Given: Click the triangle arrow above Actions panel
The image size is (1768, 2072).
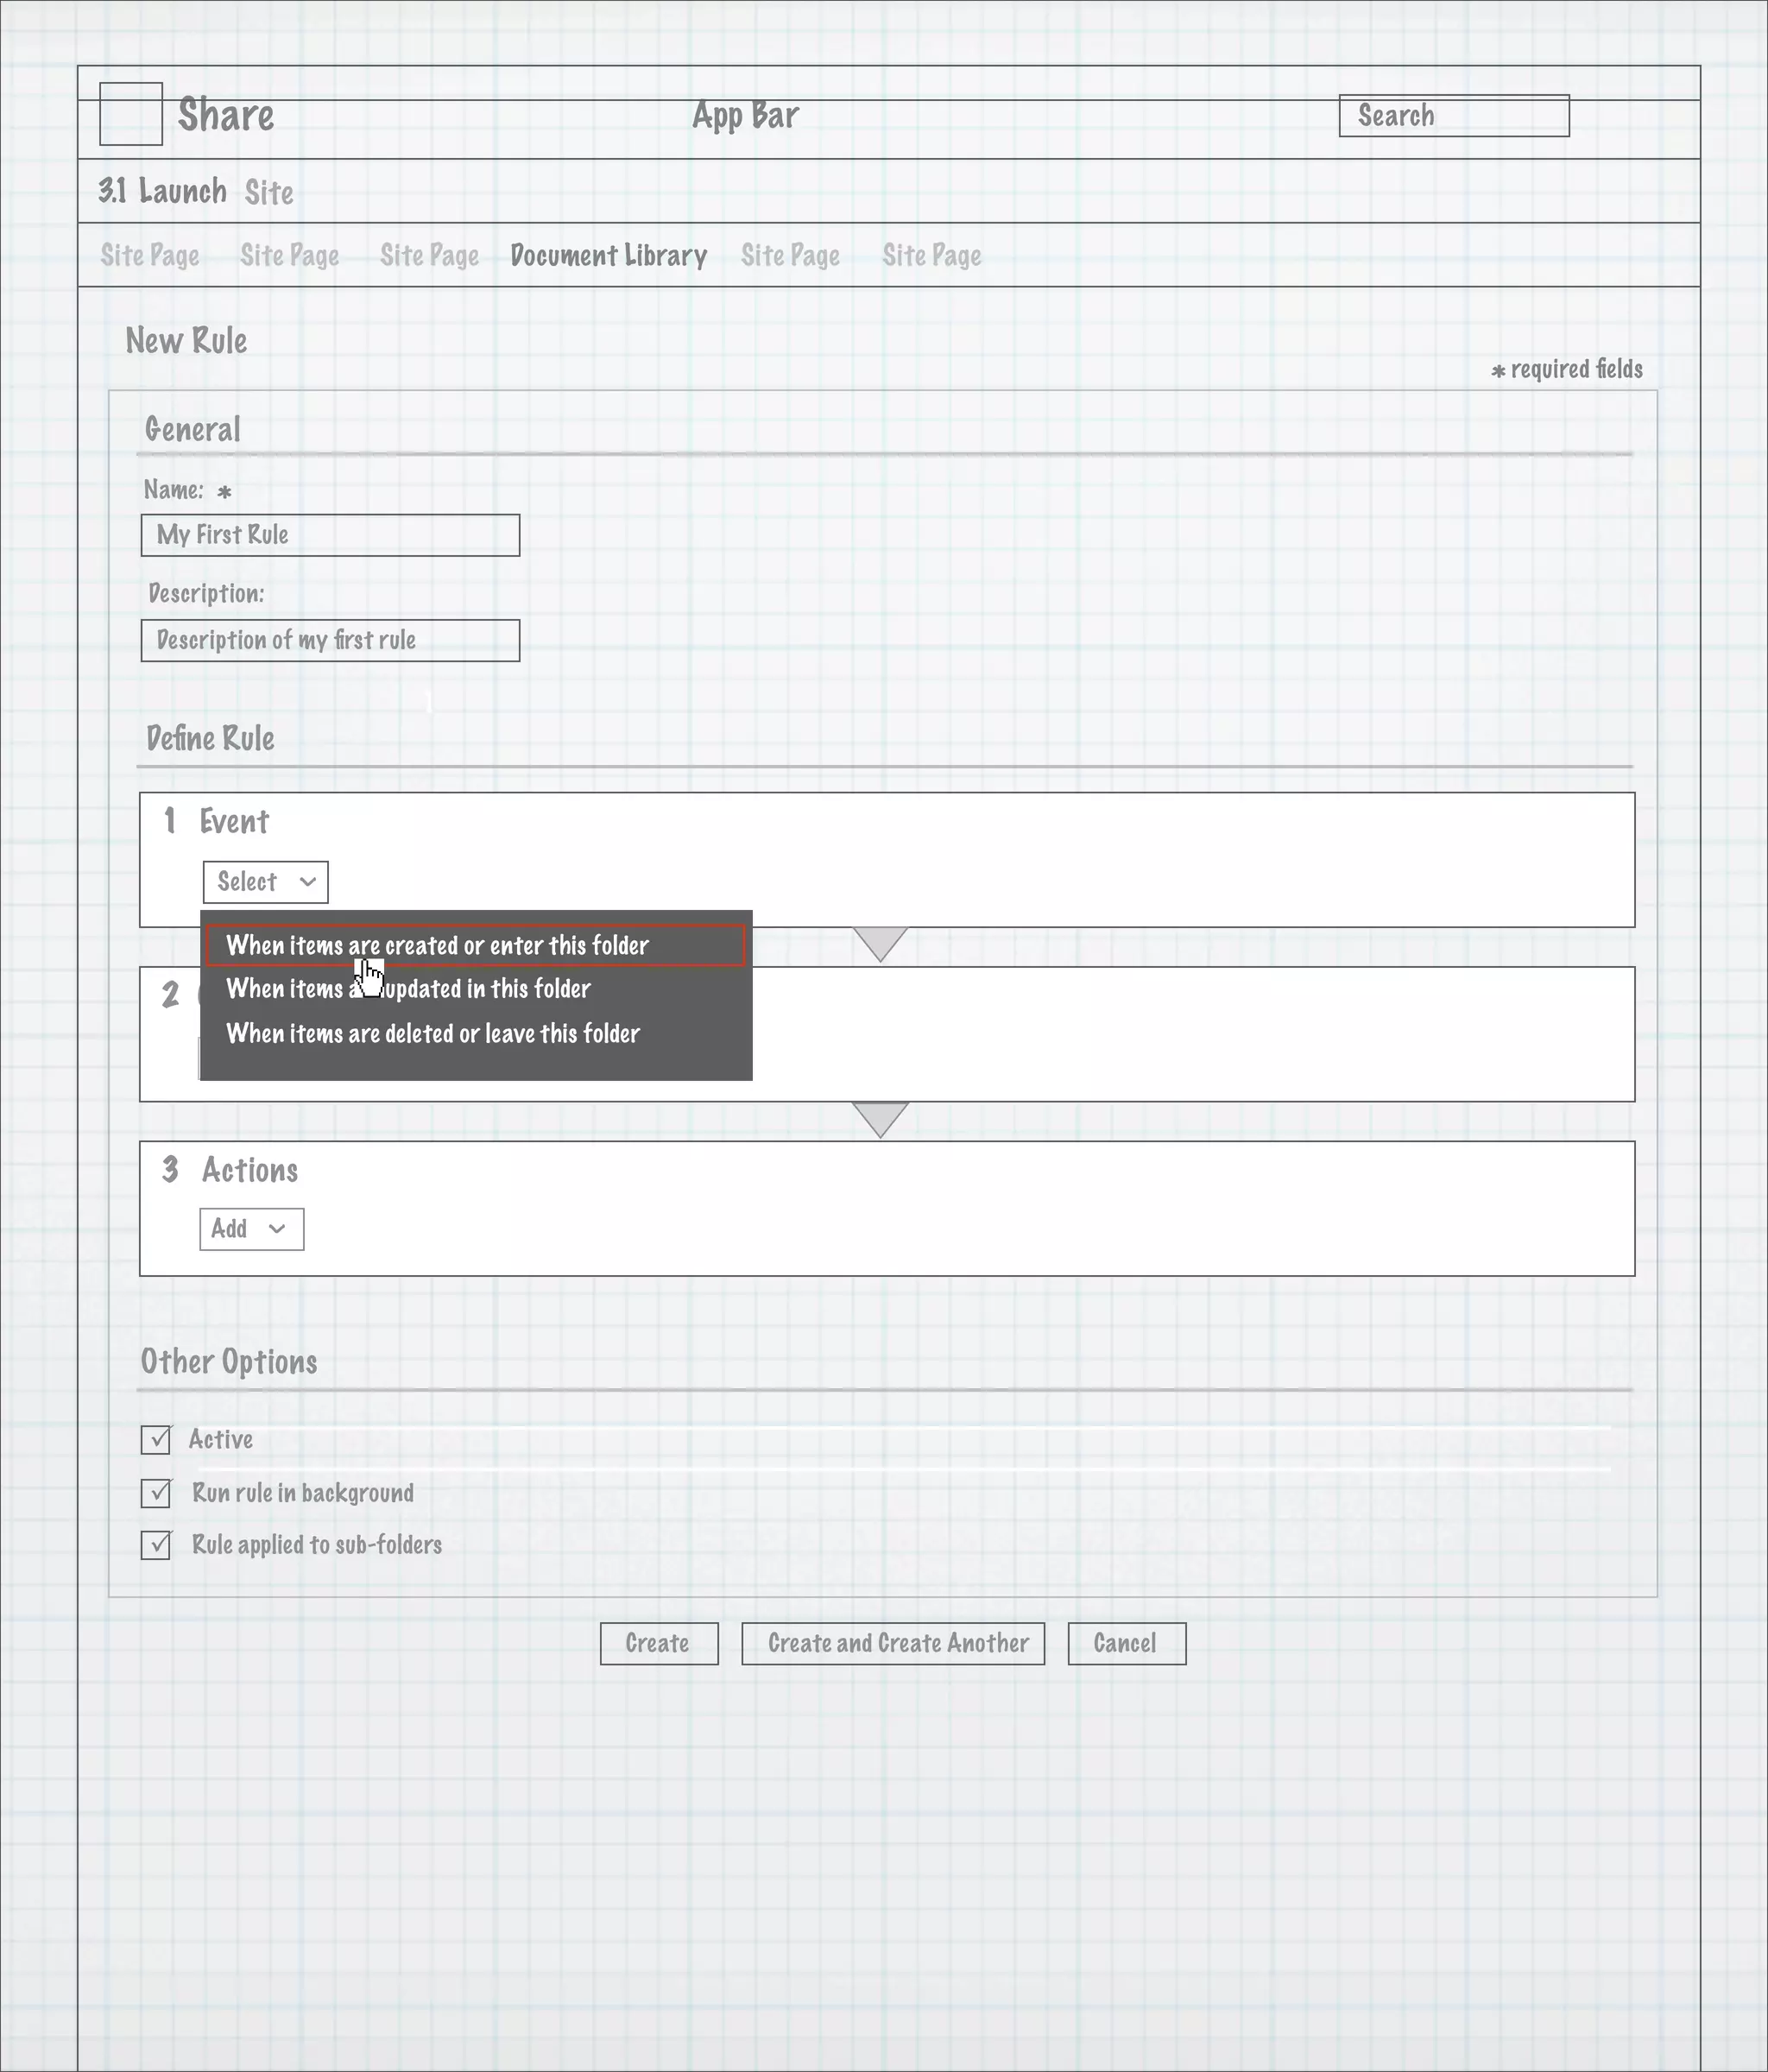Looking at the screenshot, I should [880, 1117].
